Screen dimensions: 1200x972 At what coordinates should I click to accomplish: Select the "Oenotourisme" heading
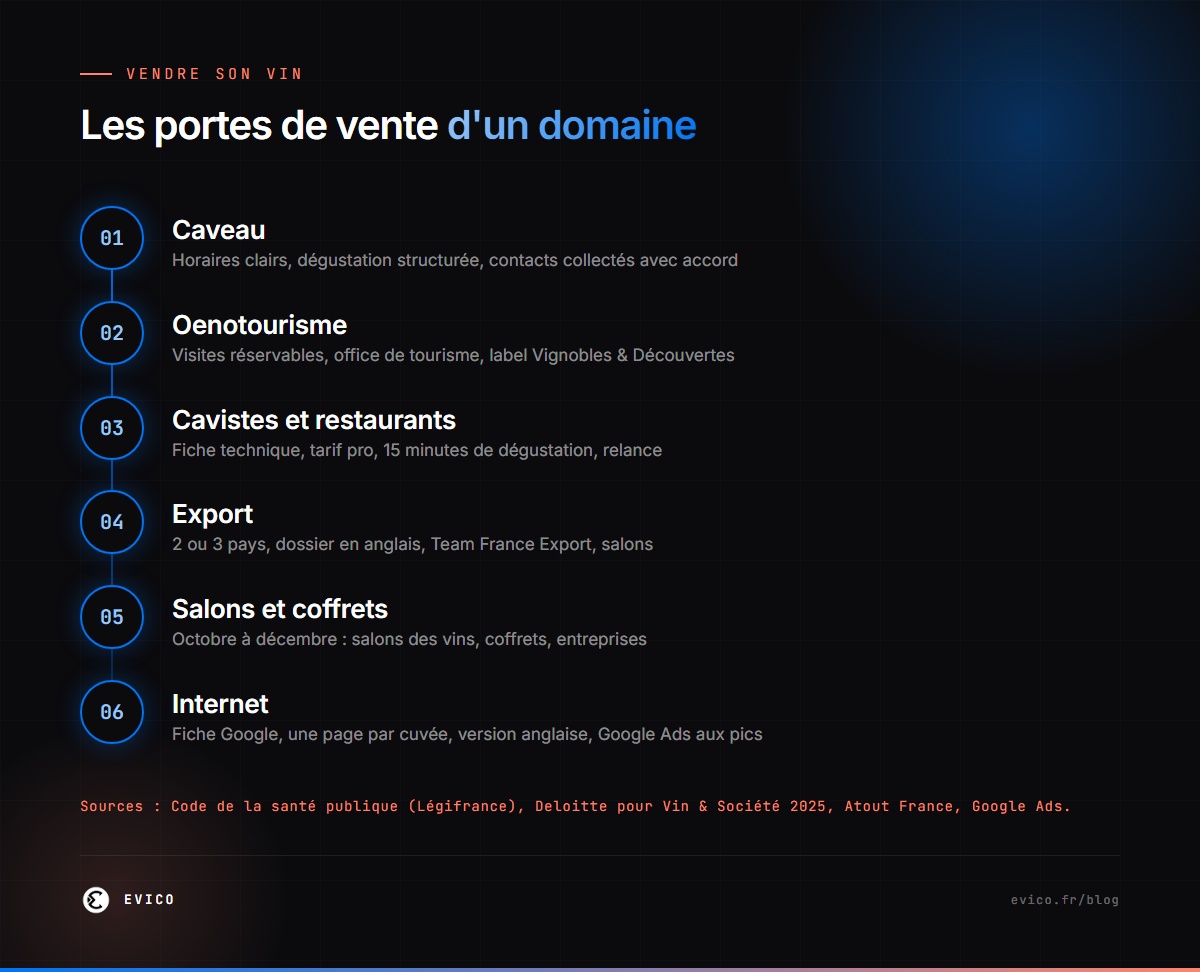coord(259,325)
